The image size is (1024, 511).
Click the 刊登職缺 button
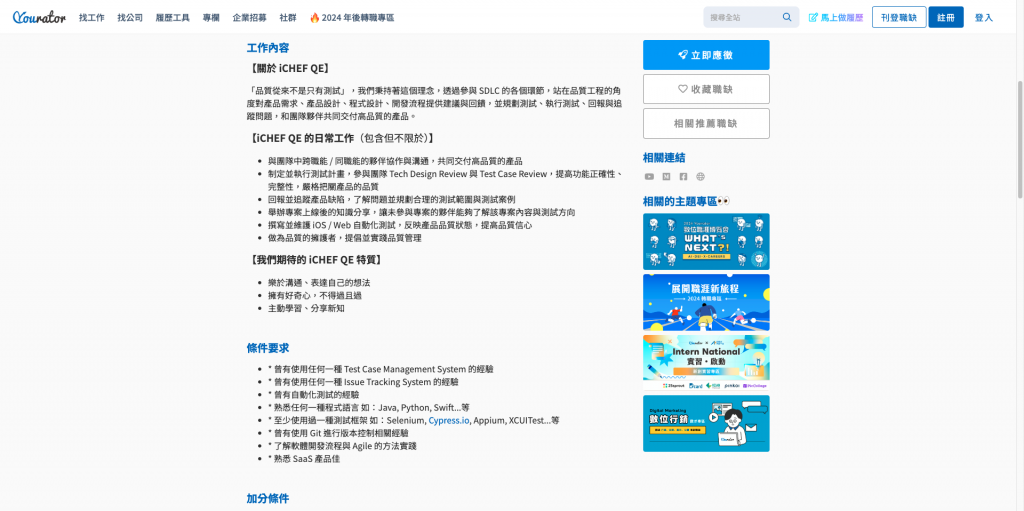[x=899, y=18]
